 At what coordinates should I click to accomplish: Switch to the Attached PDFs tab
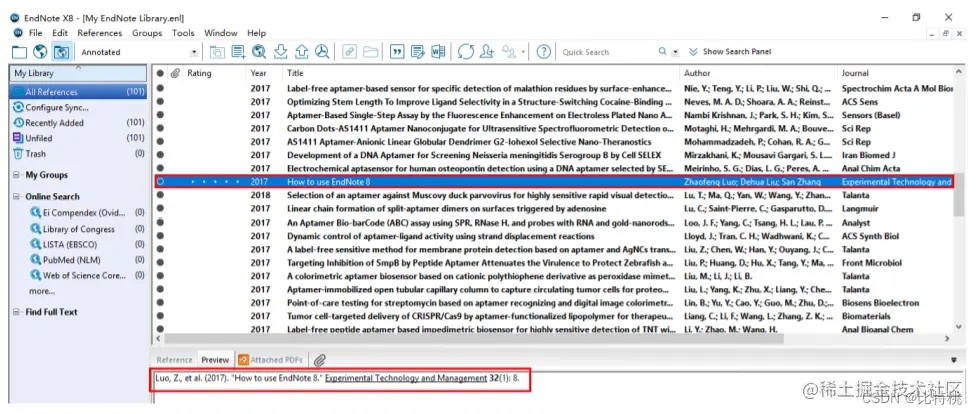coord(271,360)
